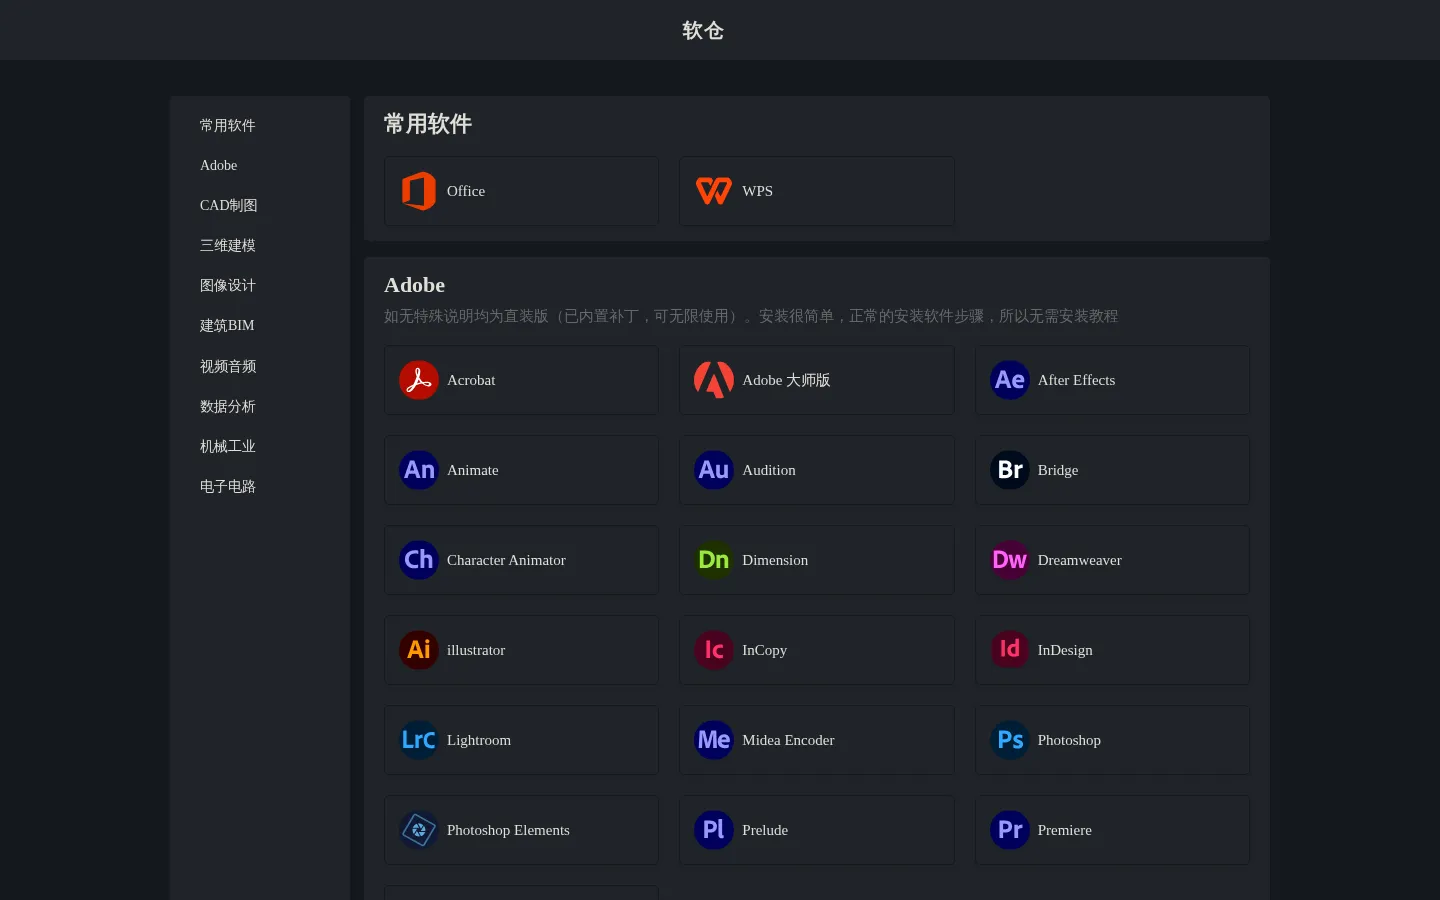Click the Dimension Dn icon
The width and height of the screenshot is (1440, 900).
pos(714,560)
